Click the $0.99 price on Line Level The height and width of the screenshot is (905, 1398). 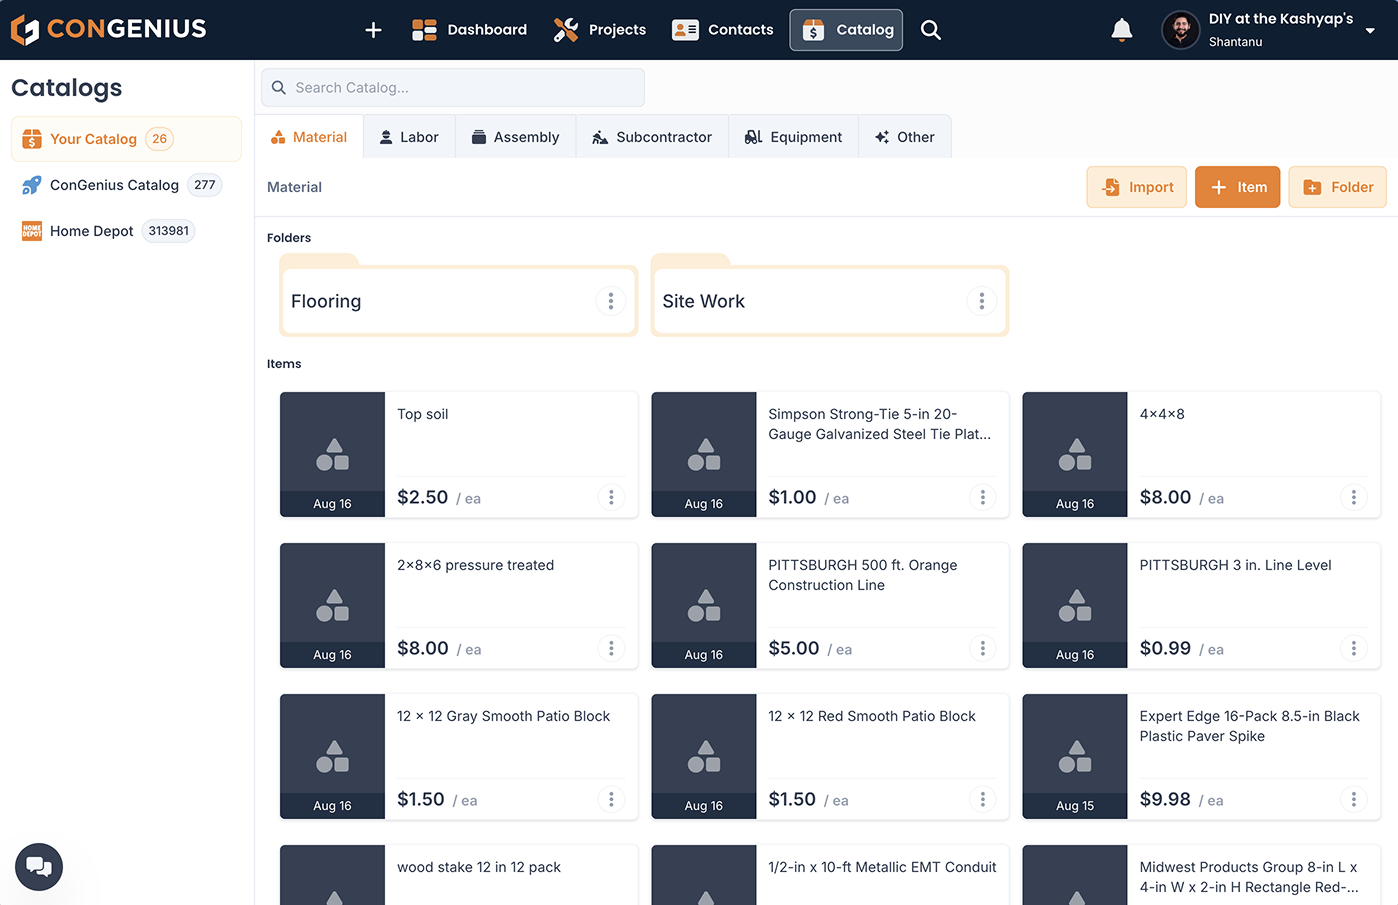pyautogui.click(x=1165, y=648)
